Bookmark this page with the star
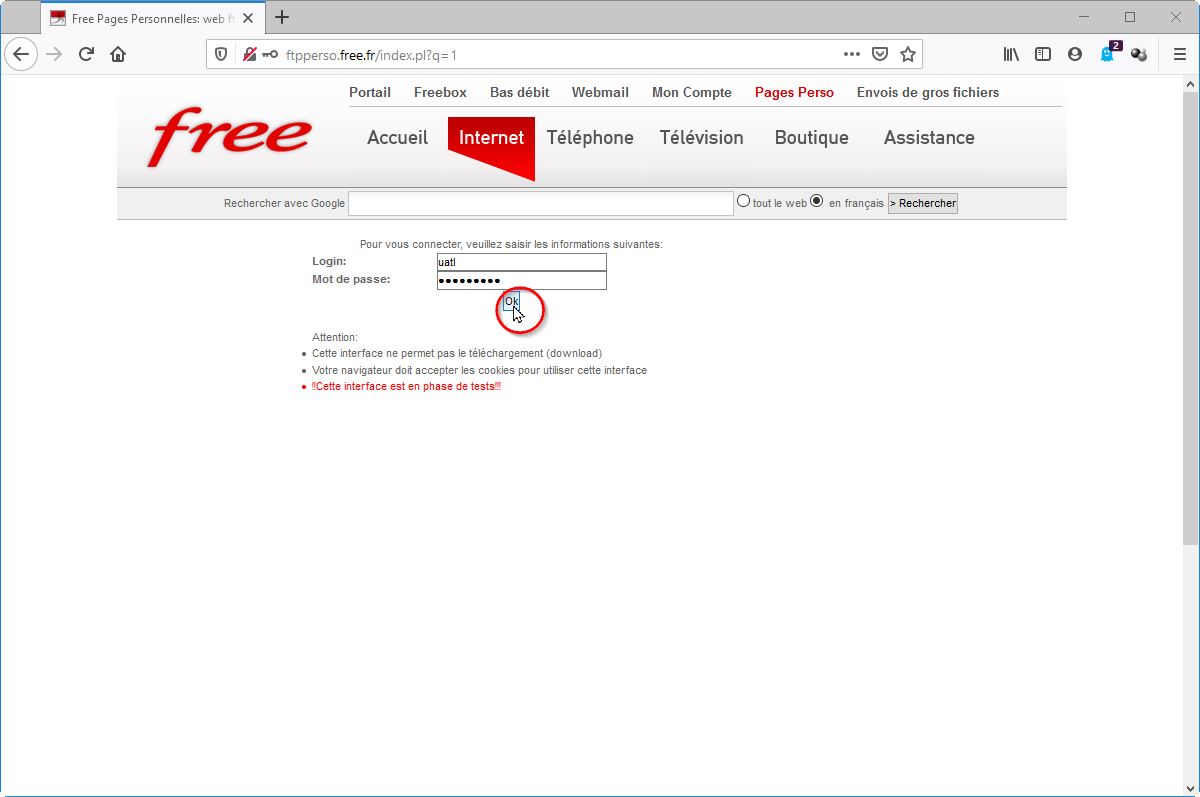 [x=908, y=55]
